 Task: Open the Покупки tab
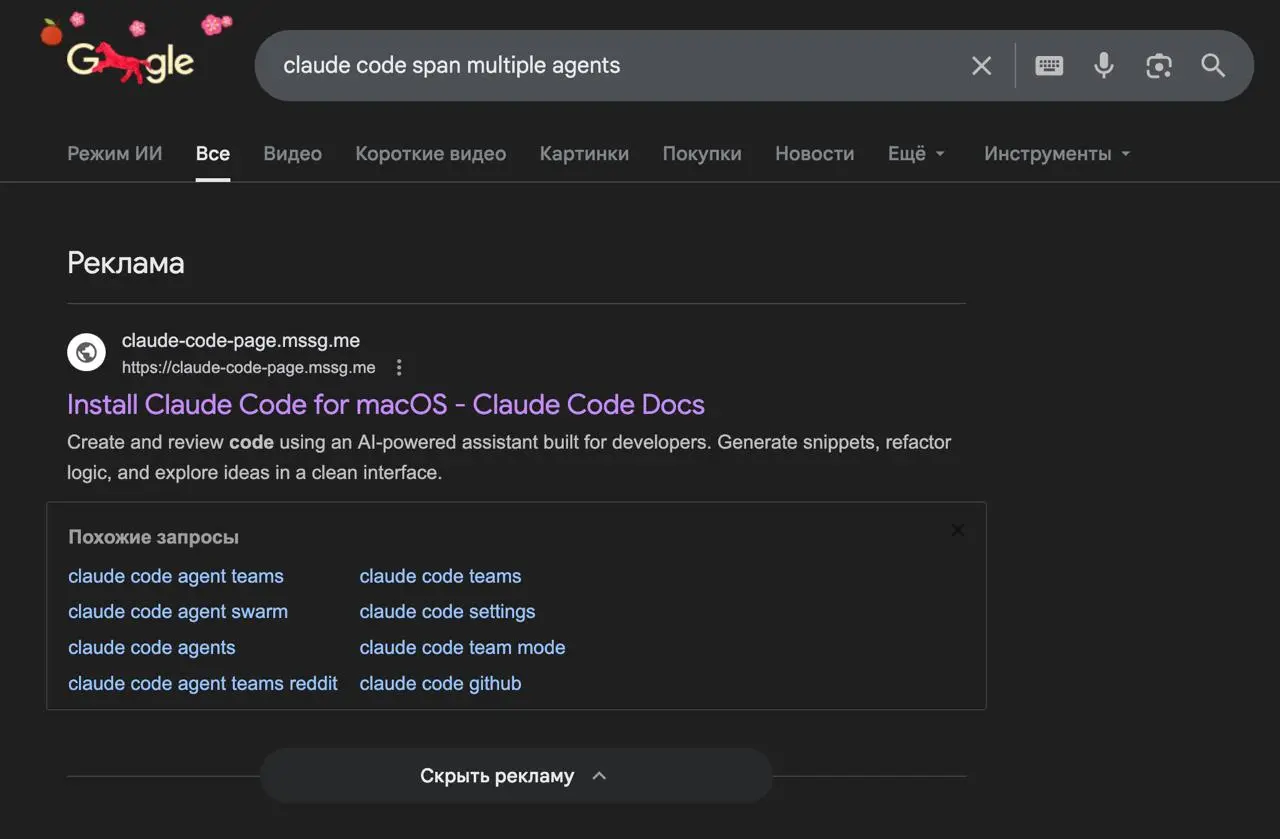[x=702, y=154]
